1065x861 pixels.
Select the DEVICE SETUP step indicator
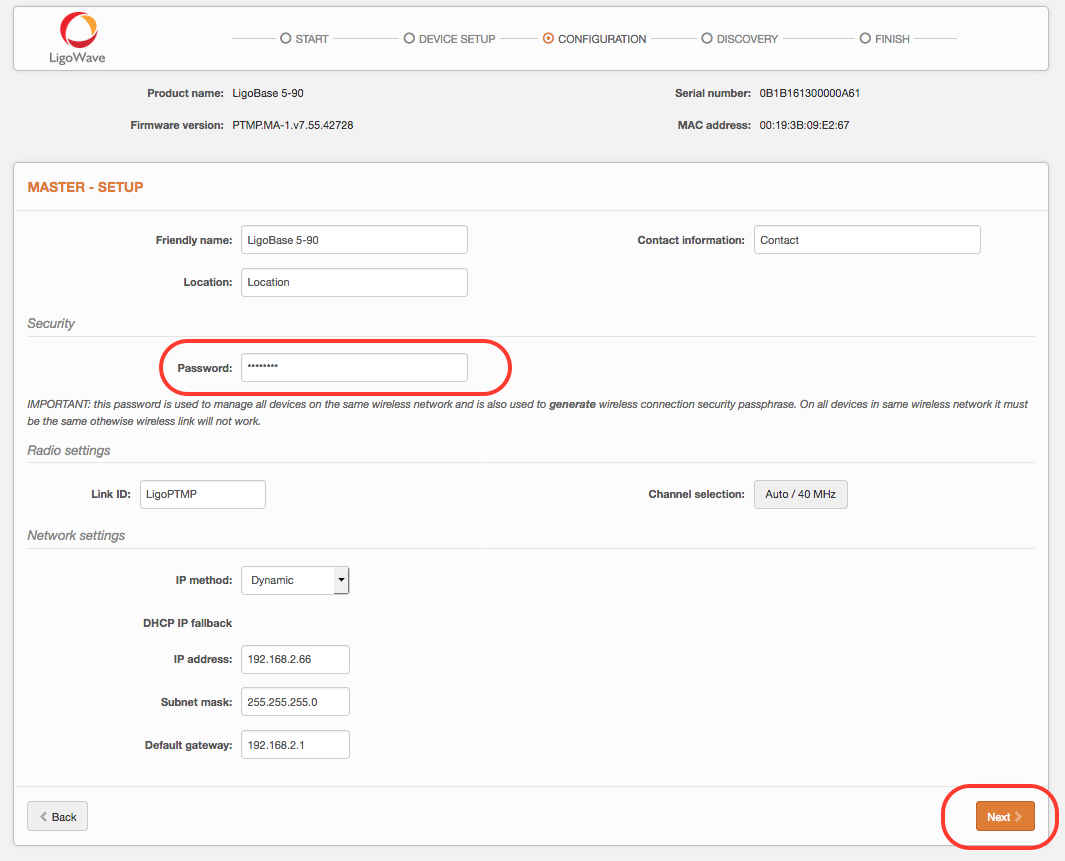(x=410, y=38)
